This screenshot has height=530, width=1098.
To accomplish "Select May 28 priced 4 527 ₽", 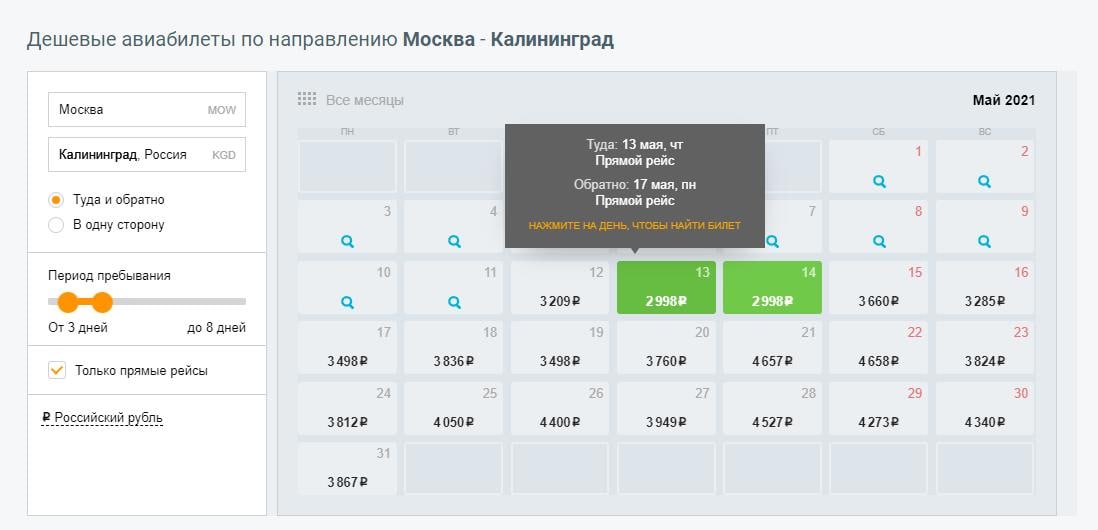I will coord(772,408).
